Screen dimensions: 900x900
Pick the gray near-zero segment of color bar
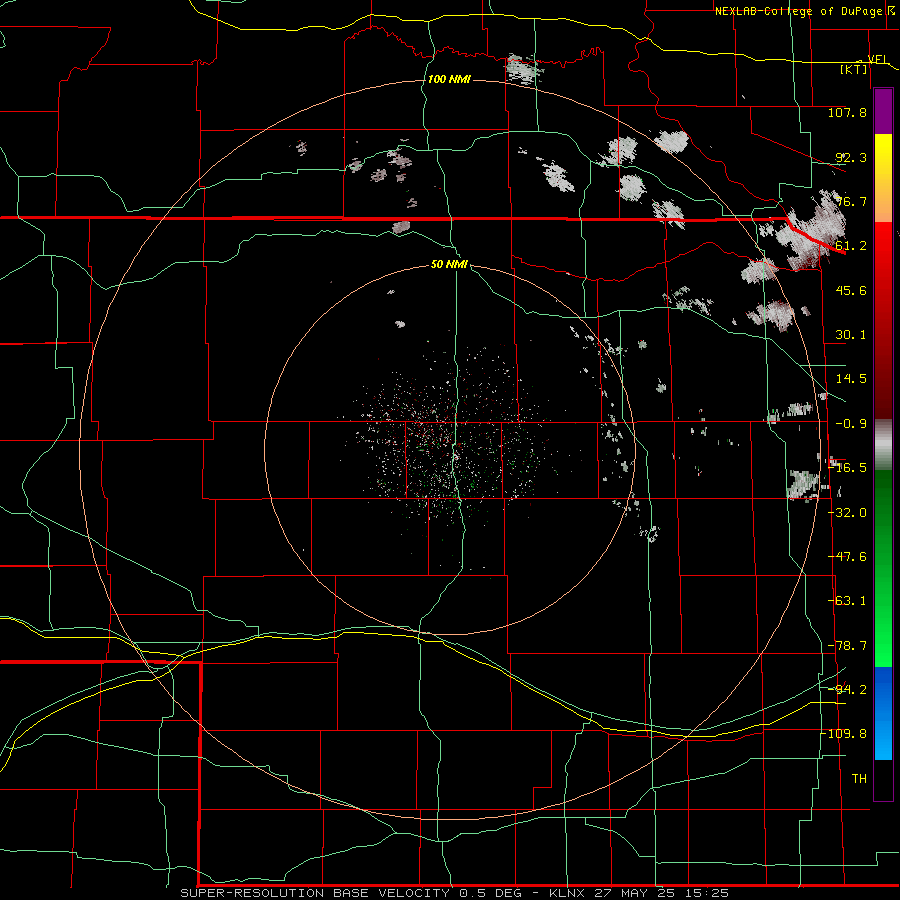pos(883,445)
